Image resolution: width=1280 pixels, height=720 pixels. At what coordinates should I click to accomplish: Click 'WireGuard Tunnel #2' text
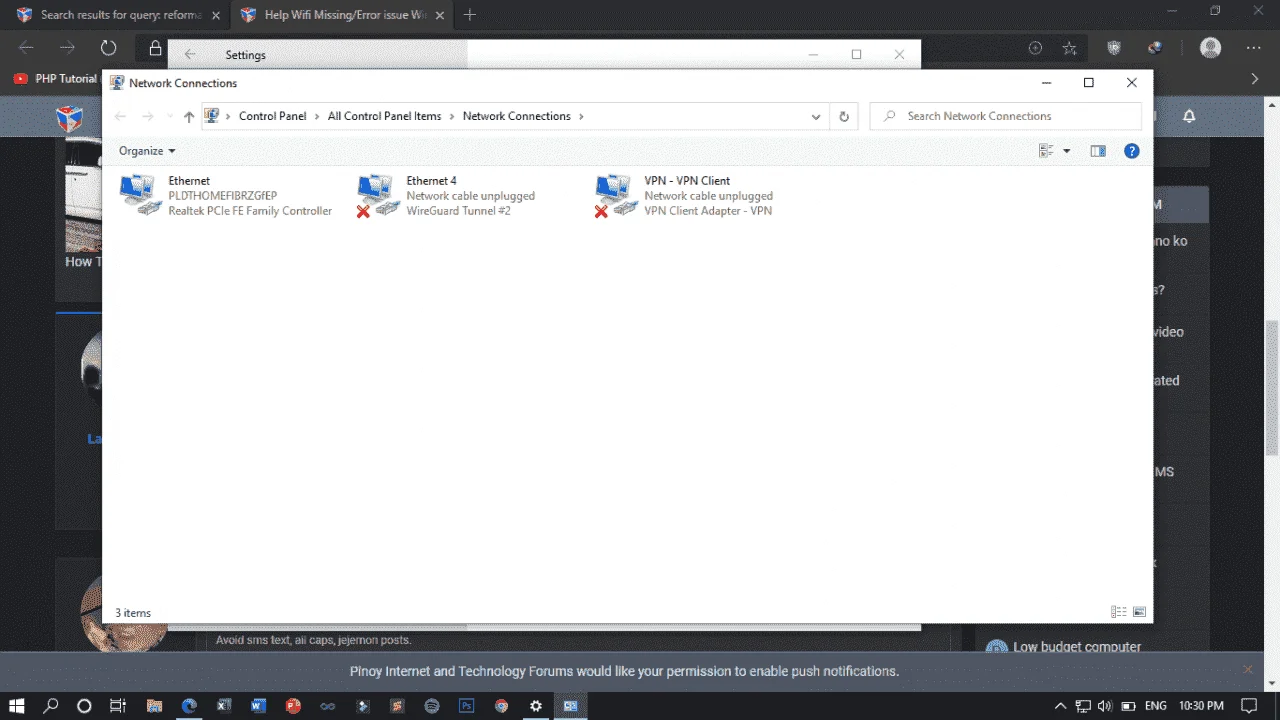[x=458, y=211]
